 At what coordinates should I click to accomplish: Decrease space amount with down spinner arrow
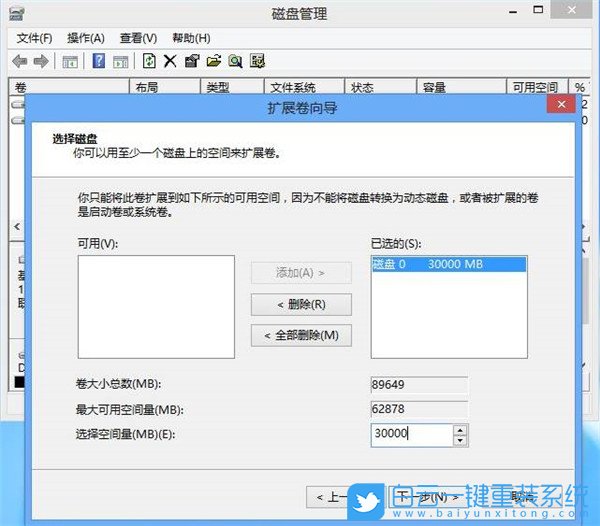coord(460,441)
